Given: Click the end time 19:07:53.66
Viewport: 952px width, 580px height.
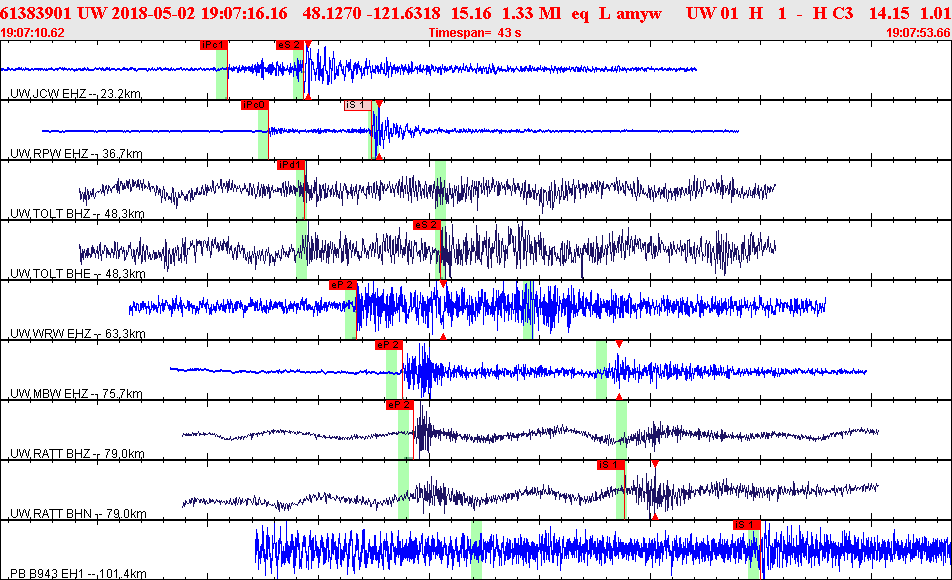Looking at the screenshot, I should 919,33.
